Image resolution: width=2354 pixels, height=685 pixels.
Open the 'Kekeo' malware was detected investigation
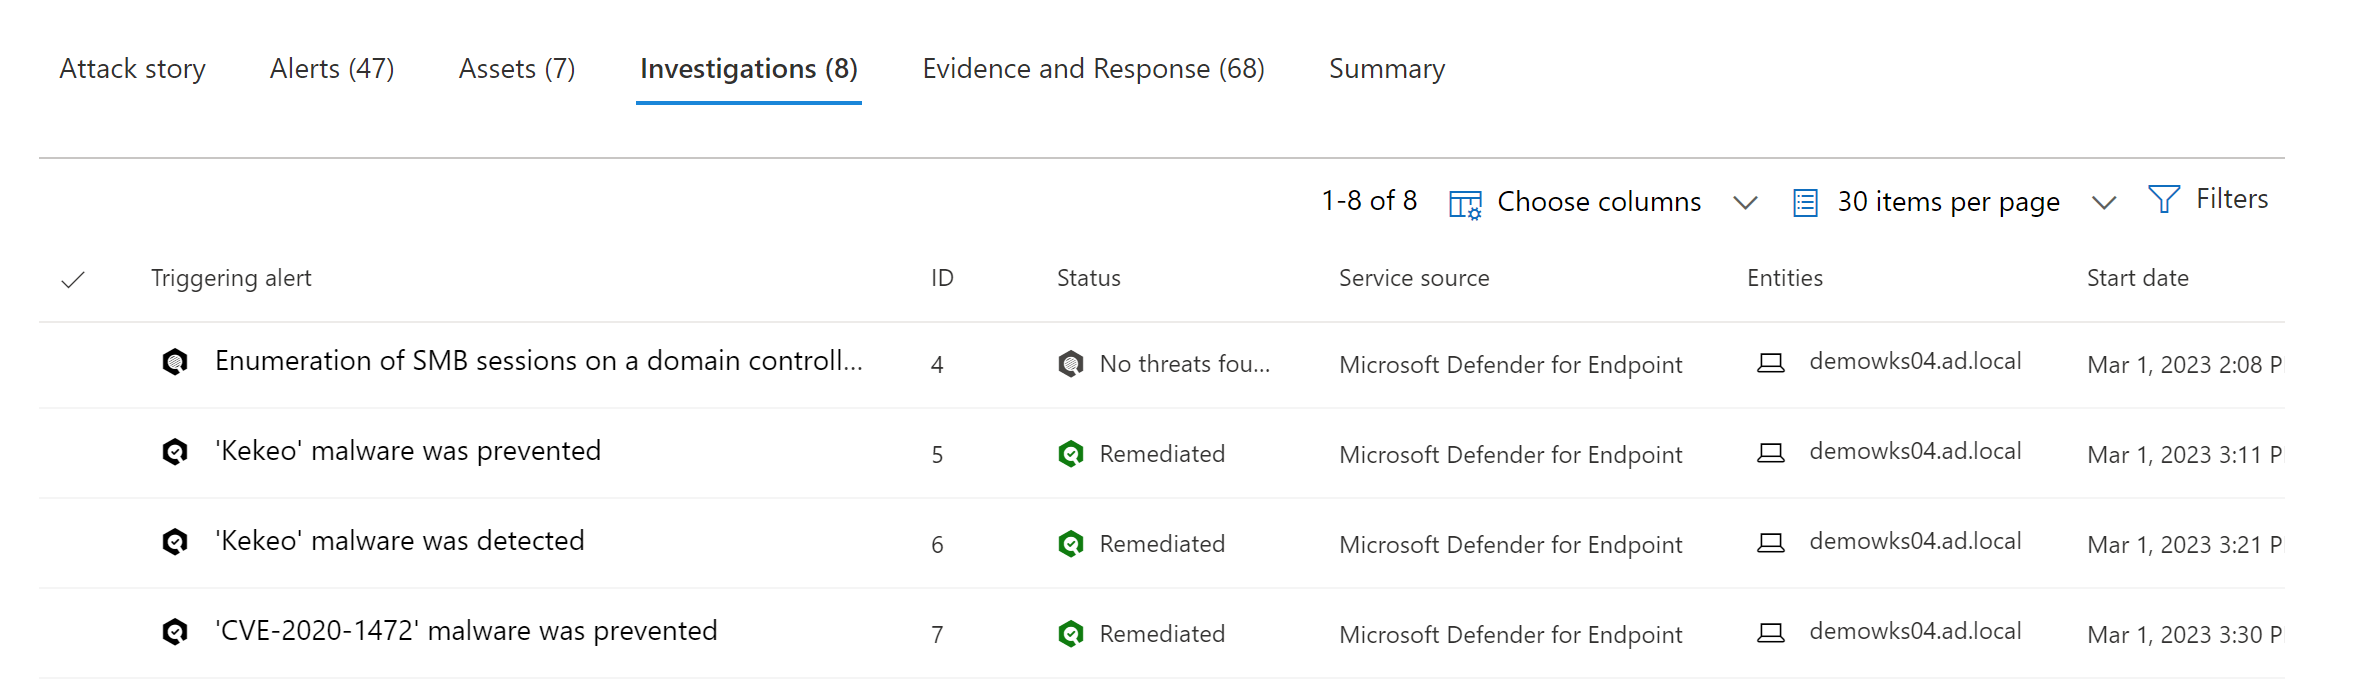coord(399,541)
